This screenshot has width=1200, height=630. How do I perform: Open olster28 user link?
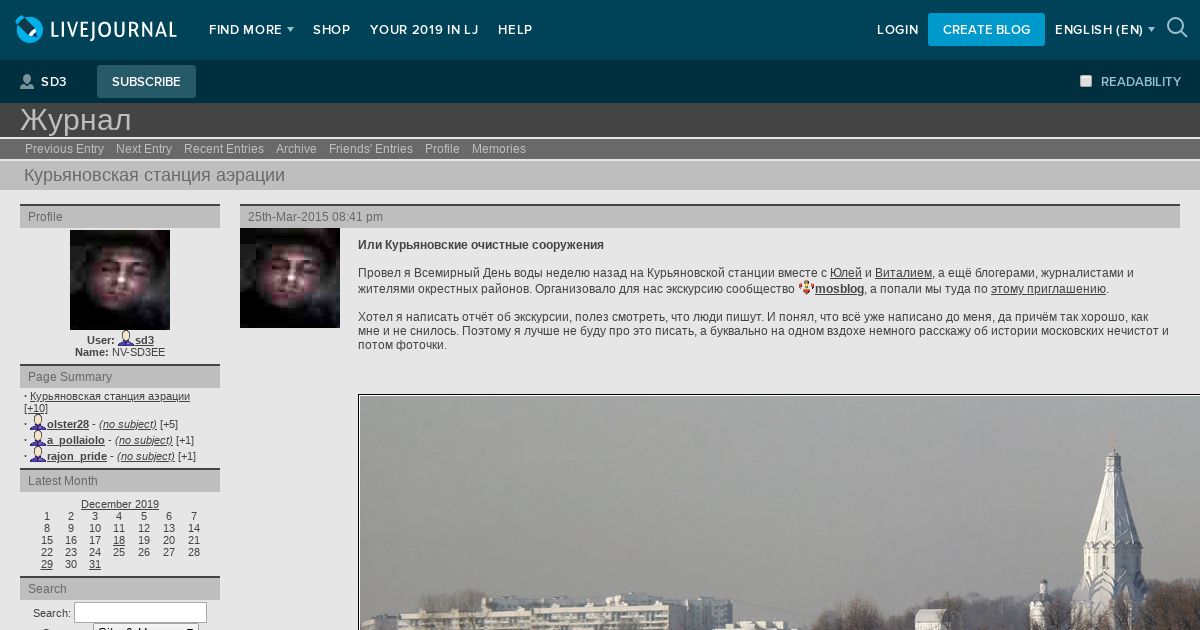68,424
